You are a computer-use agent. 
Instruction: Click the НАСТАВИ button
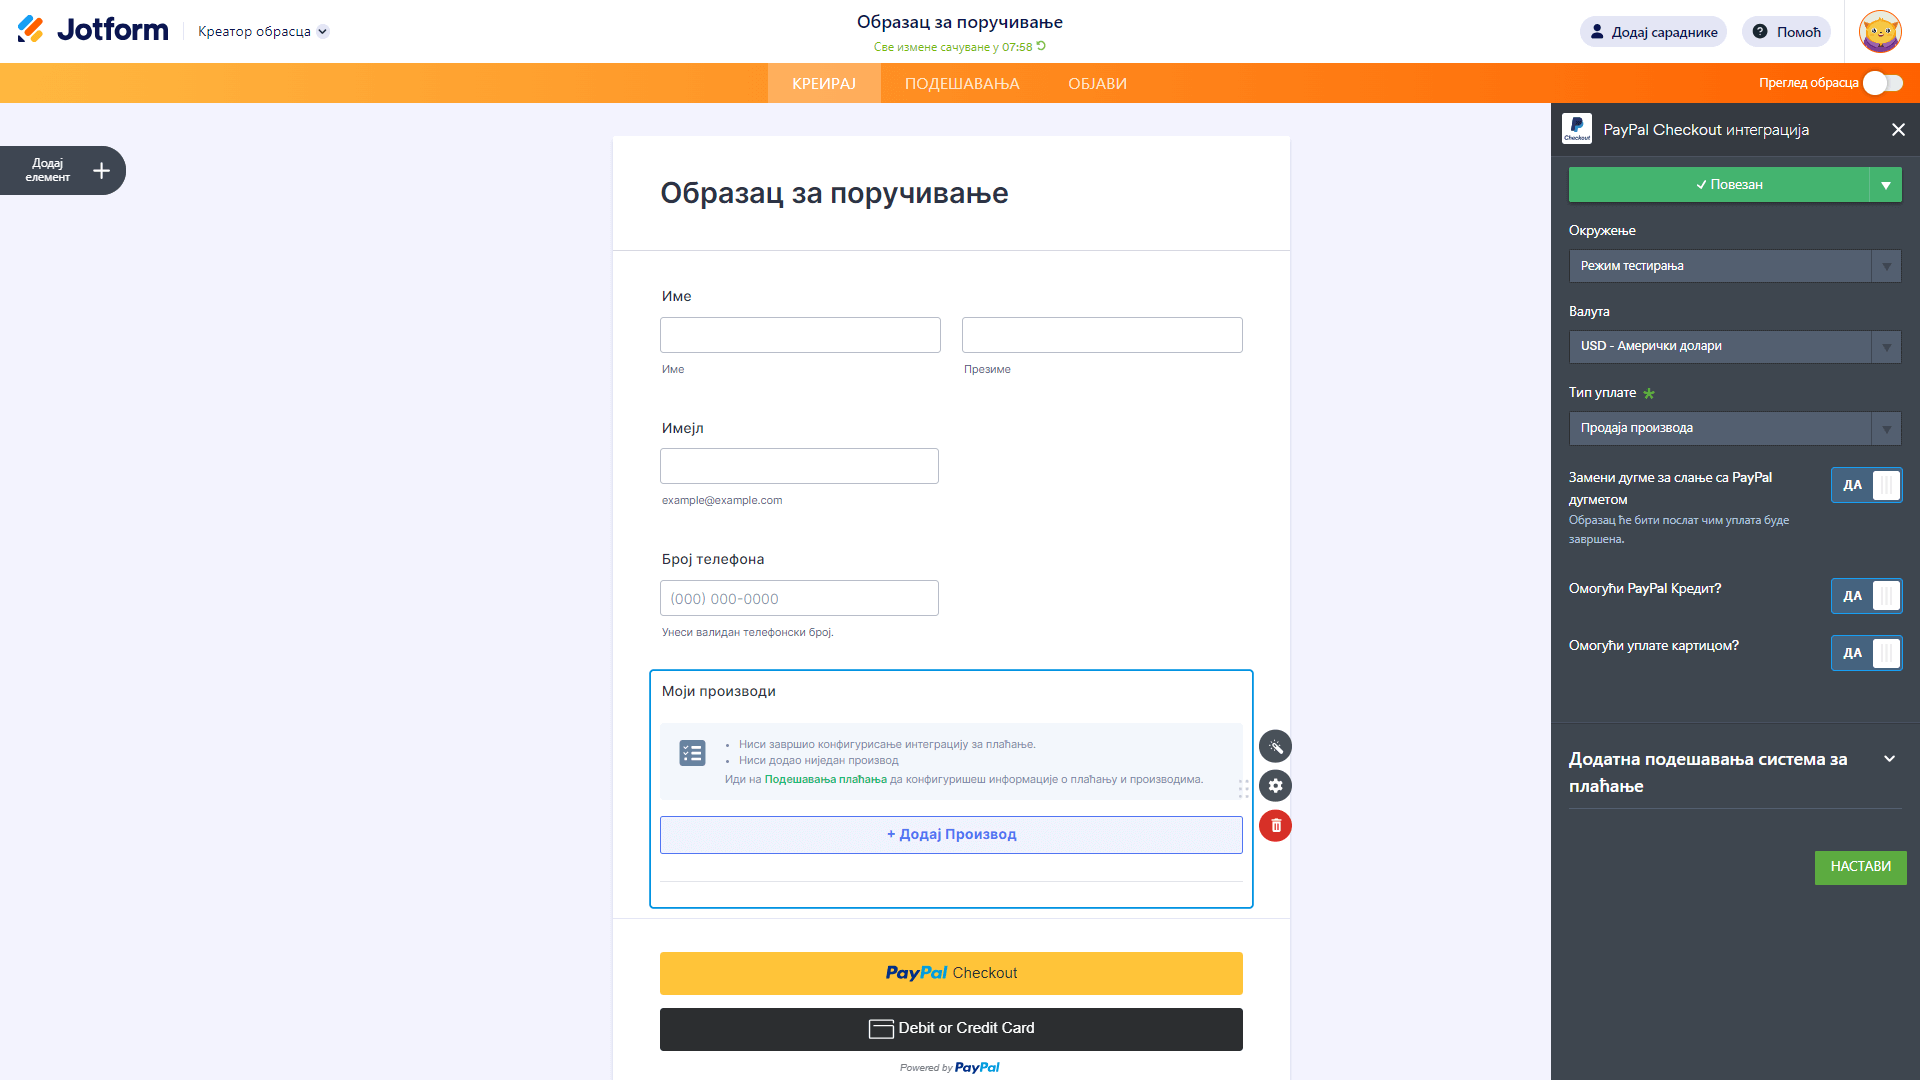click(x=1860, y=867)
